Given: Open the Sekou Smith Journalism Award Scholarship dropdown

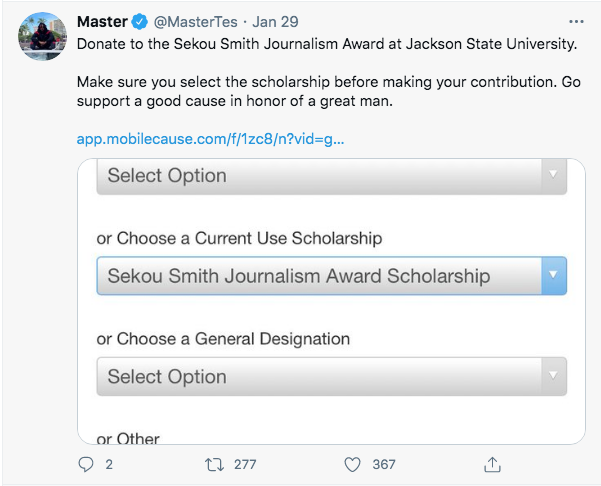Looking at the screenshot, I should point(318,276).
